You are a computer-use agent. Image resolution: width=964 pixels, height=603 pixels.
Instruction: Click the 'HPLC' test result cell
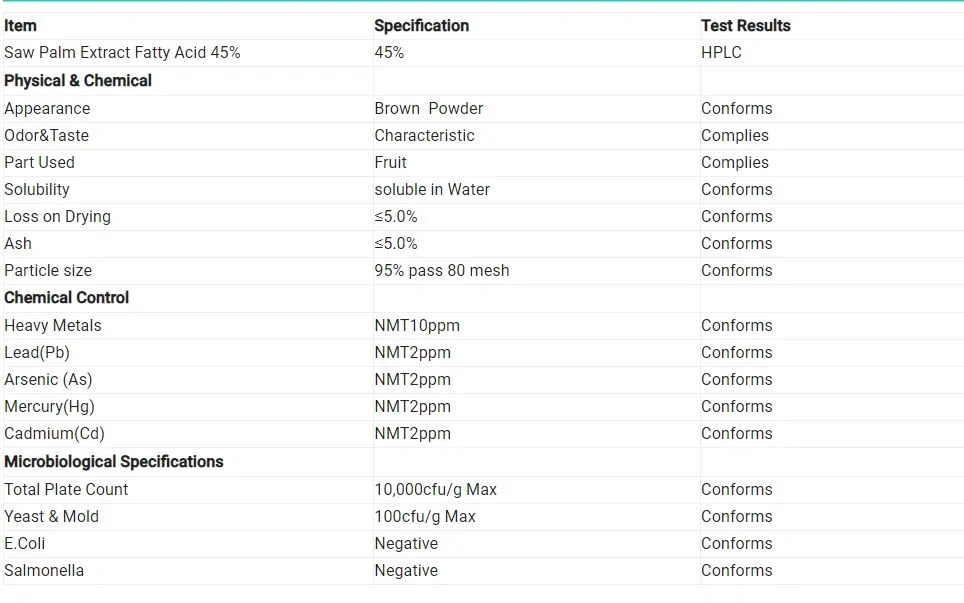[x=721, y=53]
